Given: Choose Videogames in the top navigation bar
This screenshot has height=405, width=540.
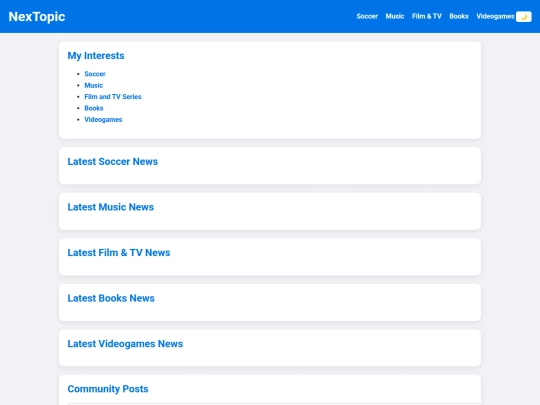Looking at the screenshot, I should click(495, 16).
